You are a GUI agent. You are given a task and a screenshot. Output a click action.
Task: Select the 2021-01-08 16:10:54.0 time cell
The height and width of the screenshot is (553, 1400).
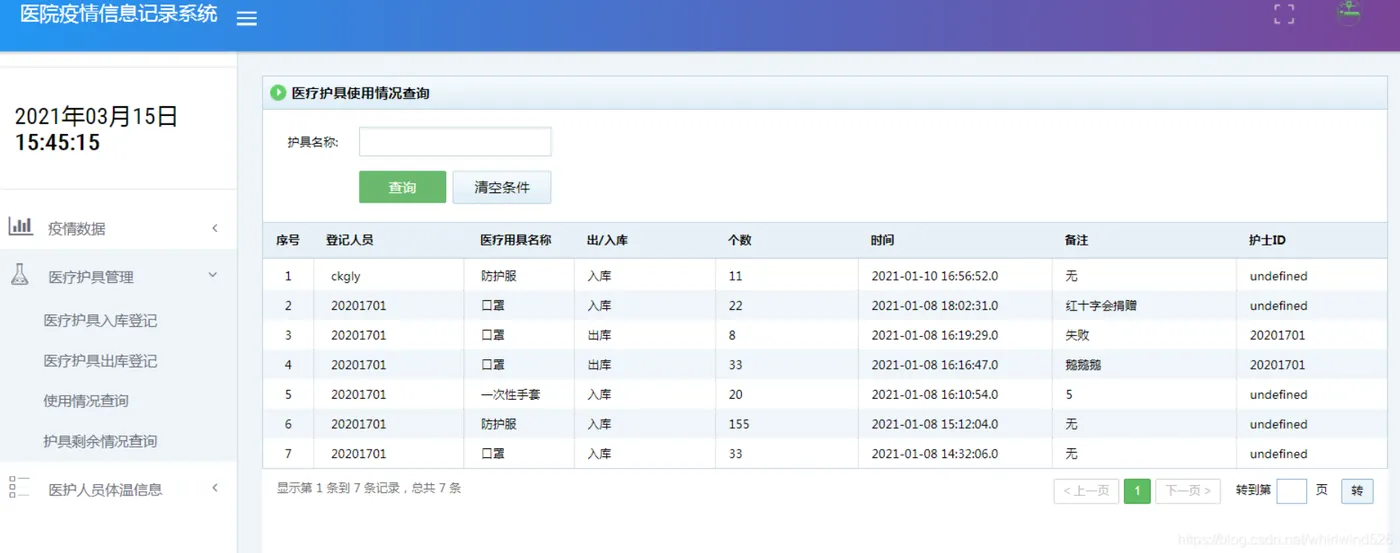tap(935, 395)
